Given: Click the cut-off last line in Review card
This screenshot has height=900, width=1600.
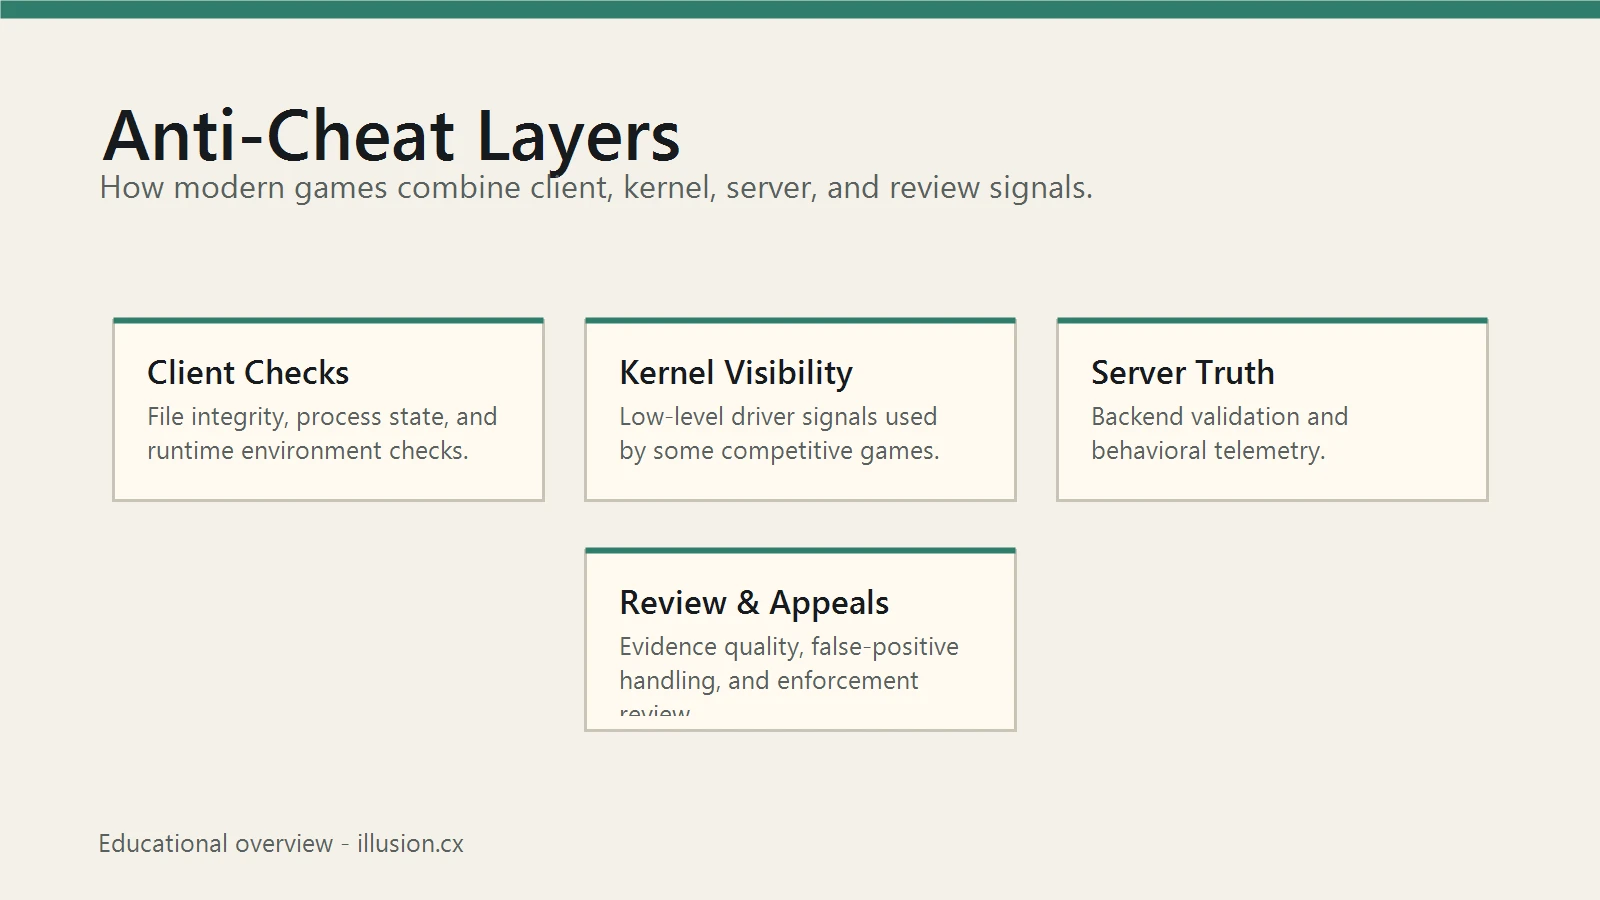Looking at the screenshot, I should (655, 711).
